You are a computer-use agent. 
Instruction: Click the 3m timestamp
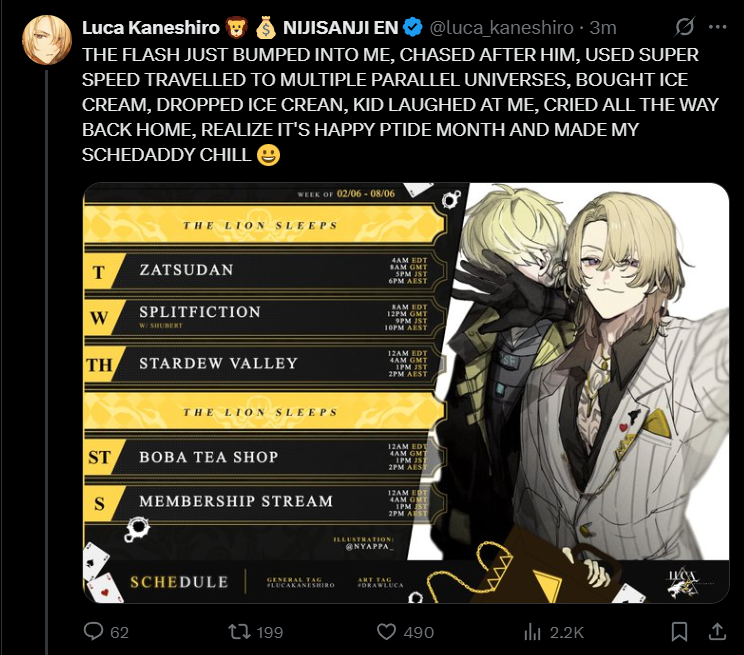(x=603, y=28)
